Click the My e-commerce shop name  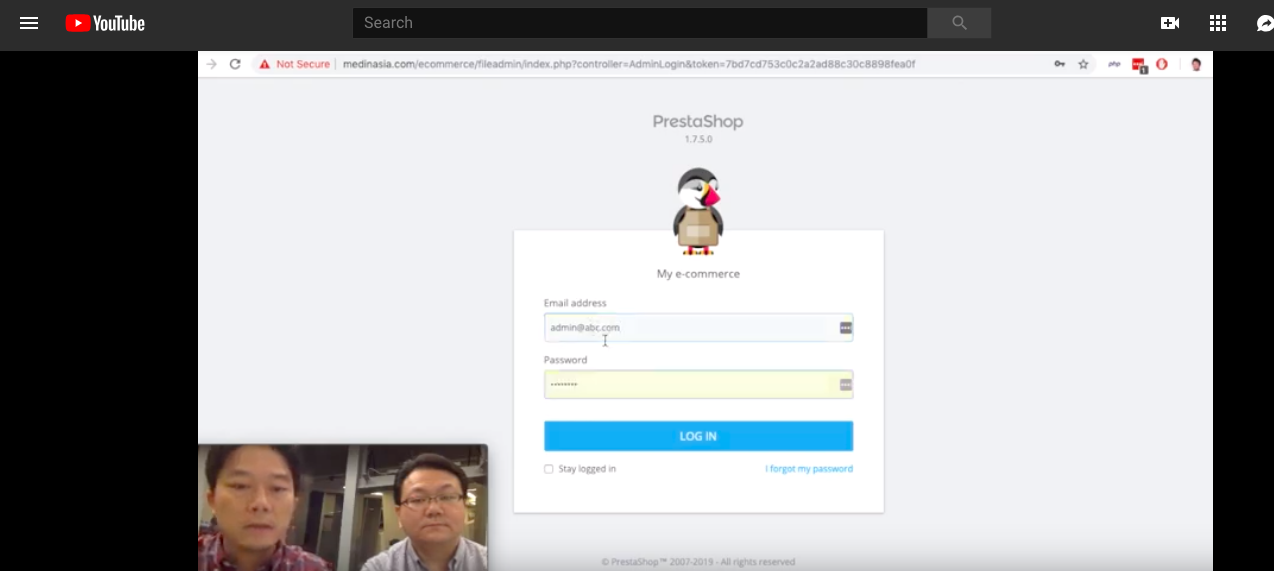pyautogui.click(x=698, y=274)
